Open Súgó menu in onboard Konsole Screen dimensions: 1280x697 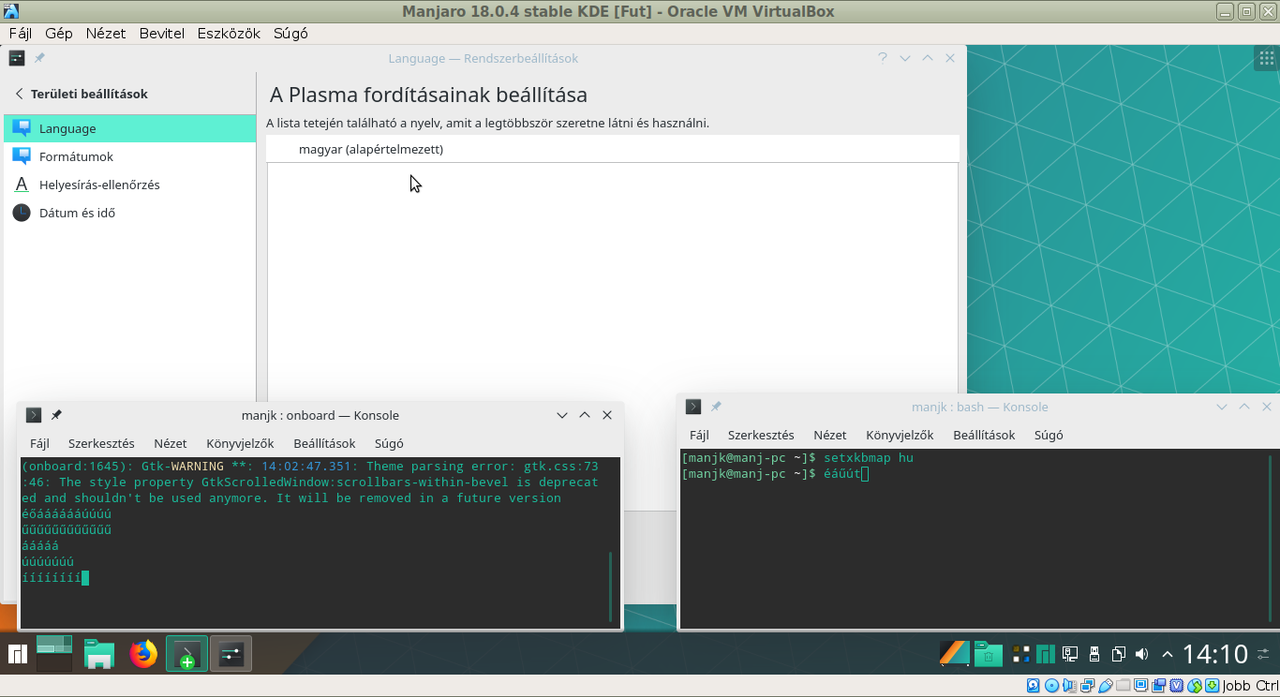(389, 443)
